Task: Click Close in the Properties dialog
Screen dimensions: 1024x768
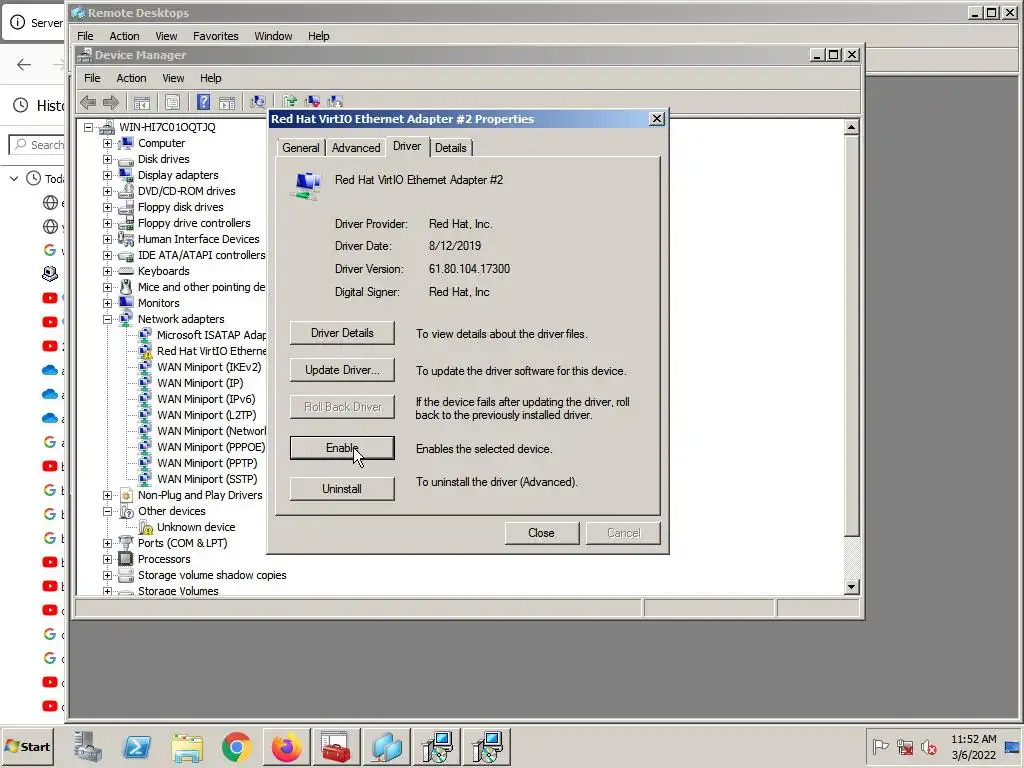Action: click(x=541, y=533)
